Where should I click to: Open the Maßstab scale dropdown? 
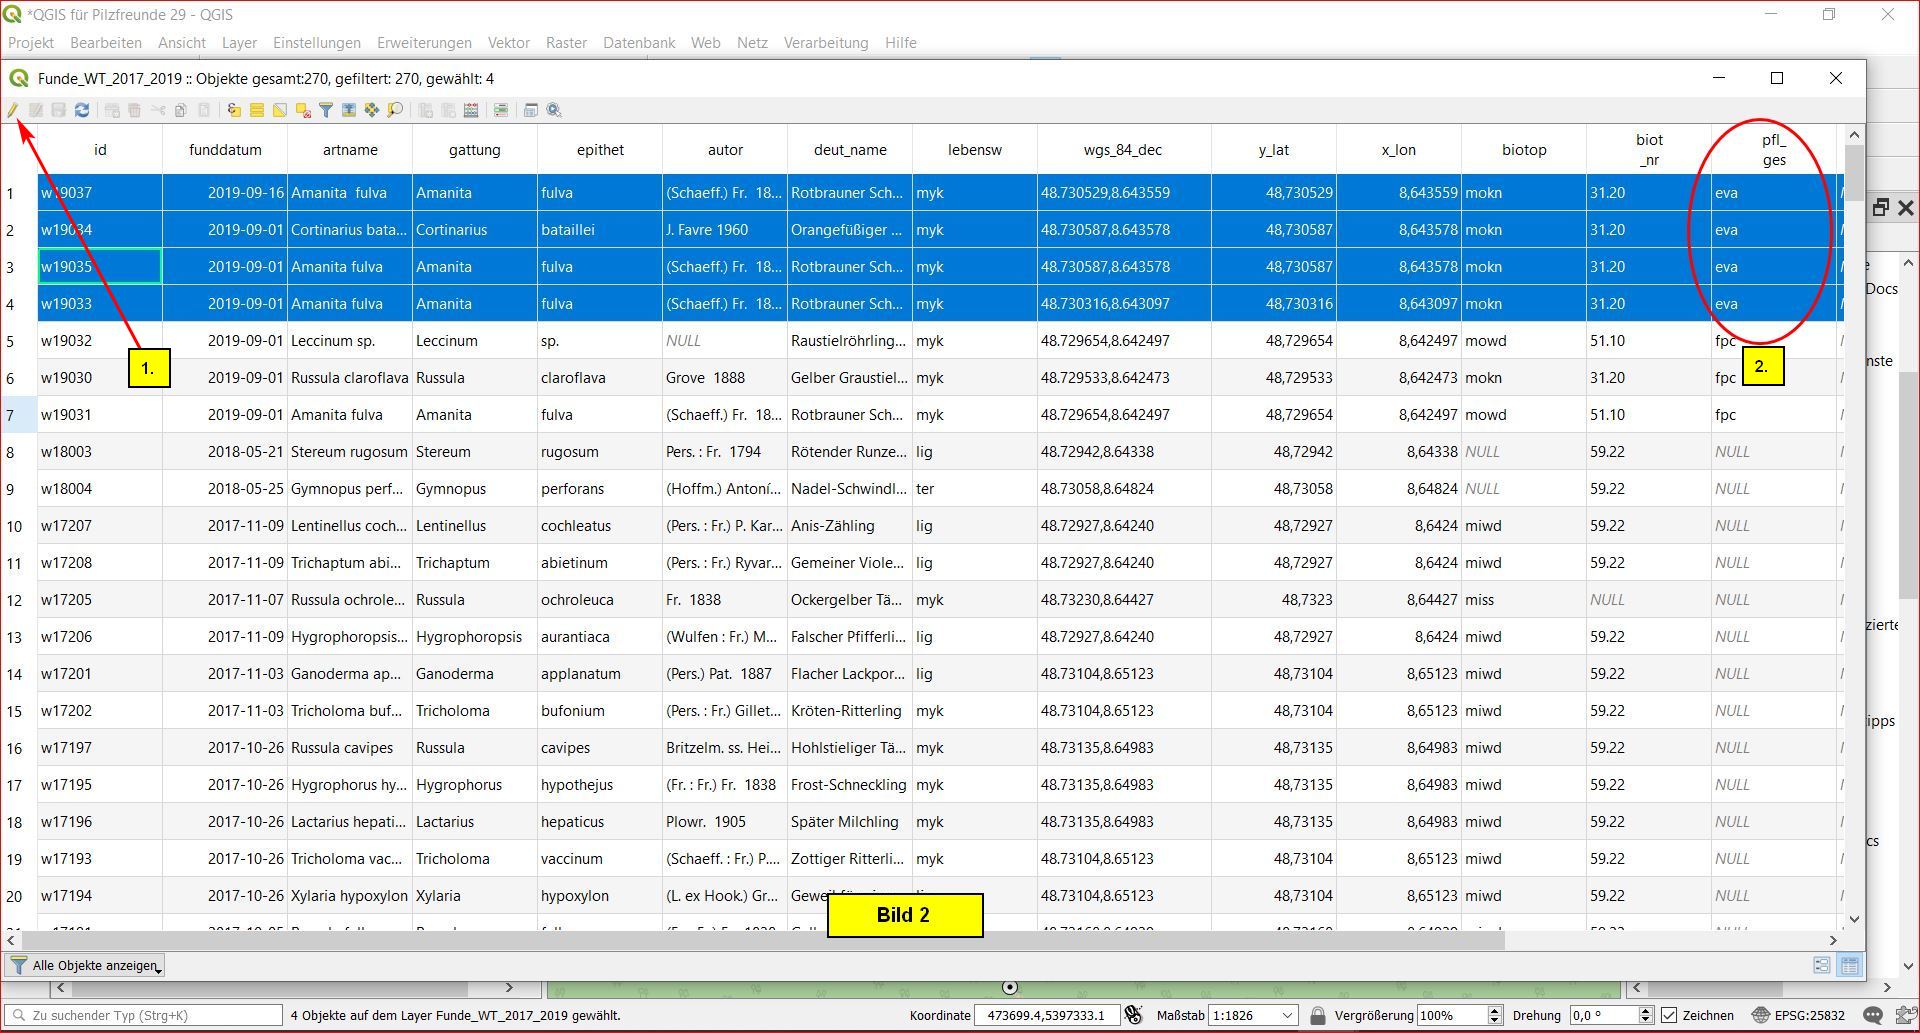tap(1287, 1015)
